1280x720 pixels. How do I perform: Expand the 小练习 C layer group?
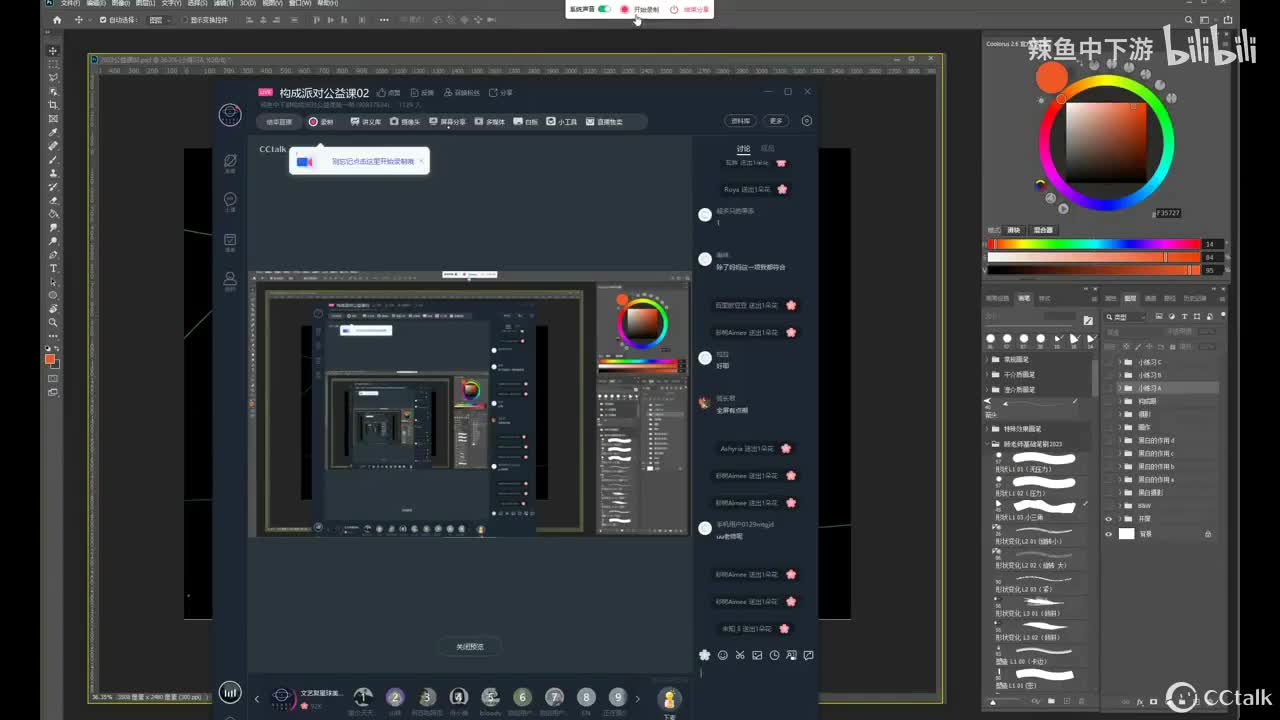[1120, 362]
